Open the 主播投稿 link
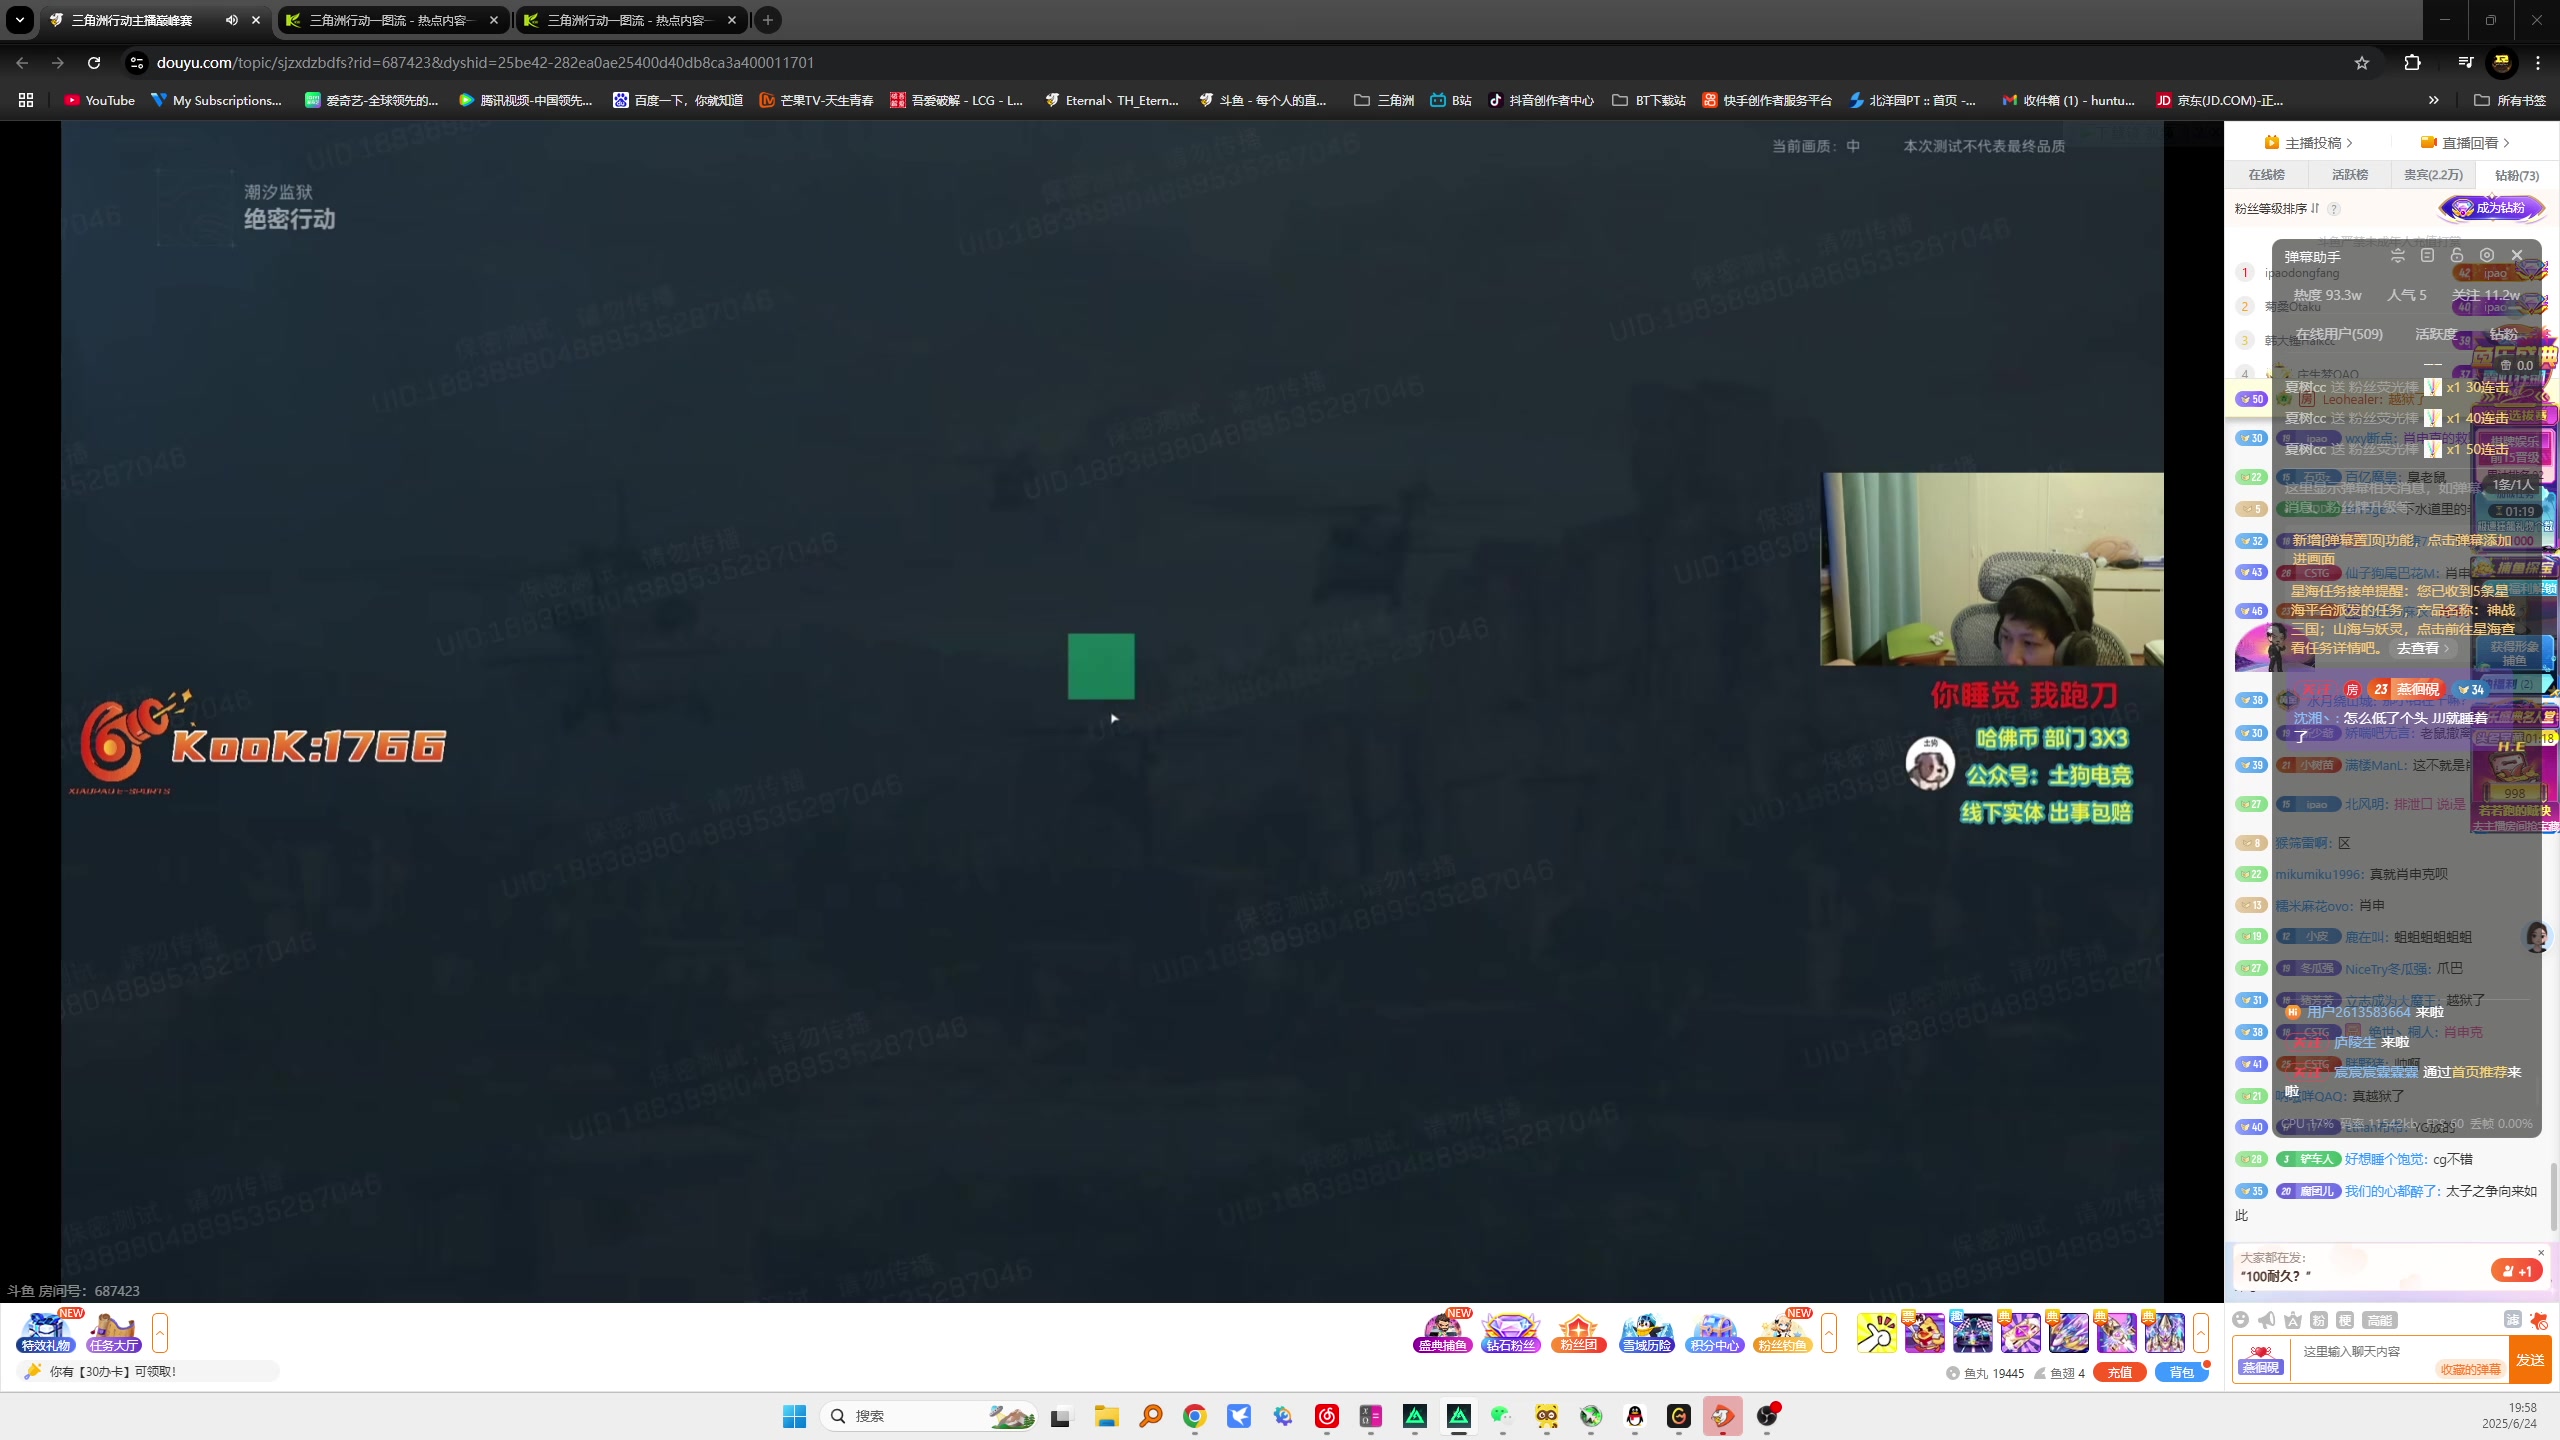This screenshot has height=1440, width=2560. click(x=2308, y=143)
